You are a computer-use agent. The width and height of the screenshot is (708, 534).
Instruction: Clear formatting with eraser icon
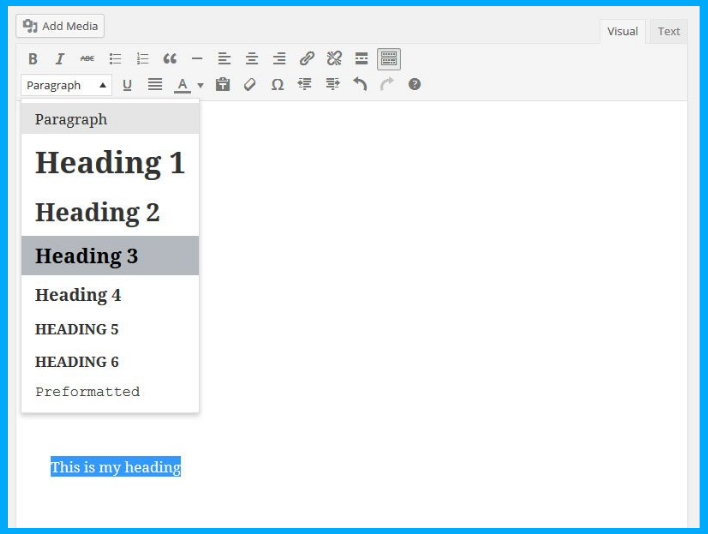tap(250, 84)
